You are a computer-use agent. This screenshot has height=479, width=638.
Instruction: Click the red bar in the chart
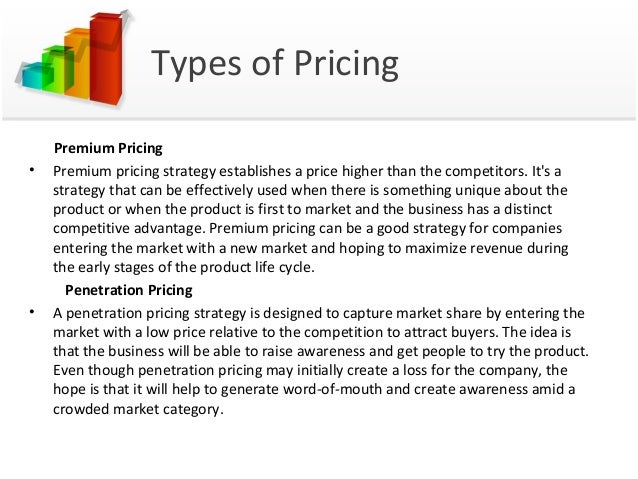click(x=106, y=58)
